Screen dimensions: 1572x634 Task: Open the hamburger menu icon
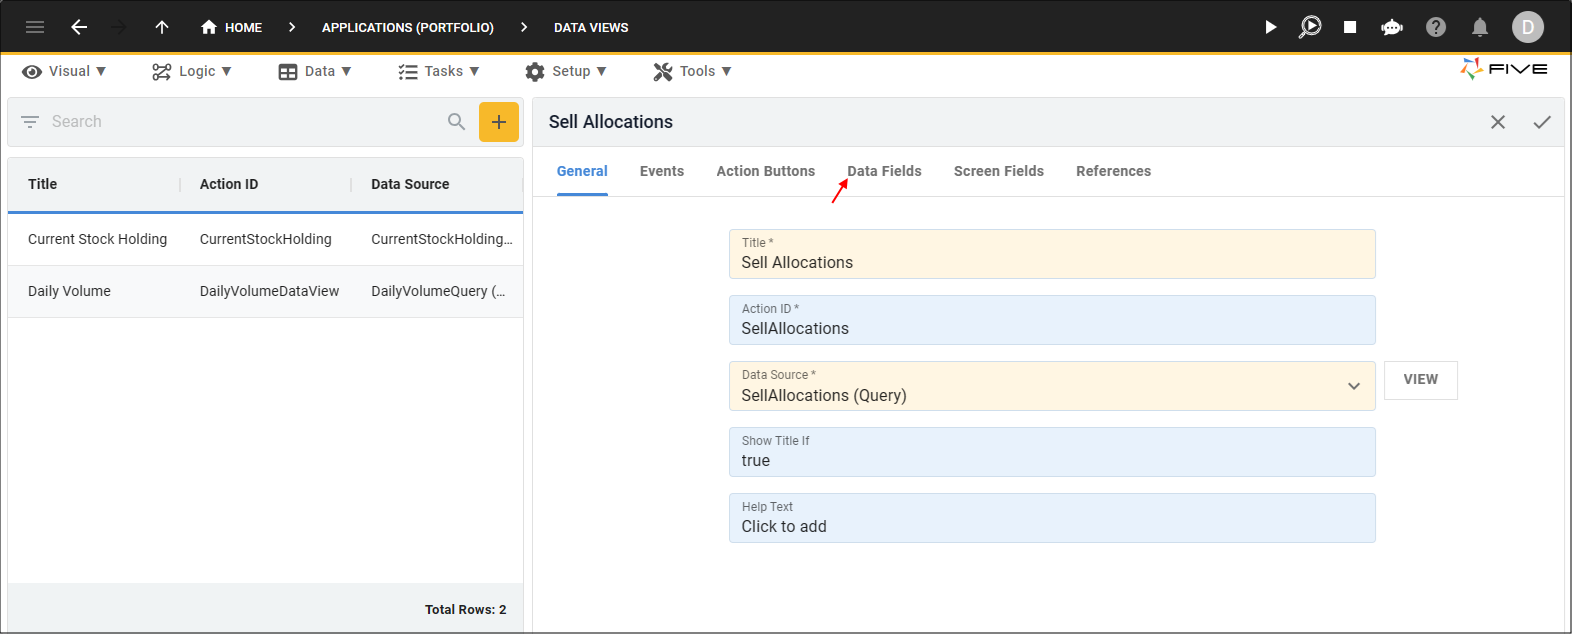click(x=35, y=27)
